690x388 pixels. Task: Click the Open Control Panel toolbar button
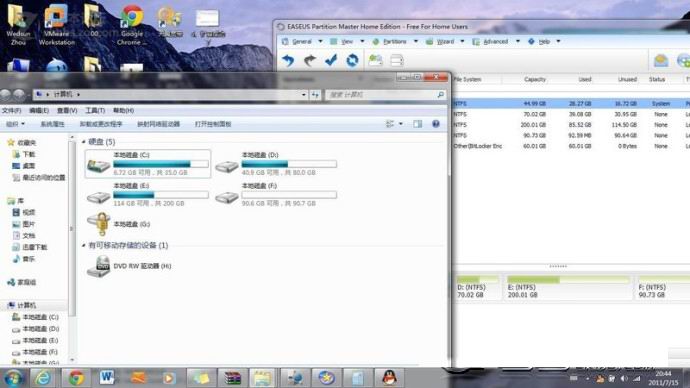[x=213, y=124]
